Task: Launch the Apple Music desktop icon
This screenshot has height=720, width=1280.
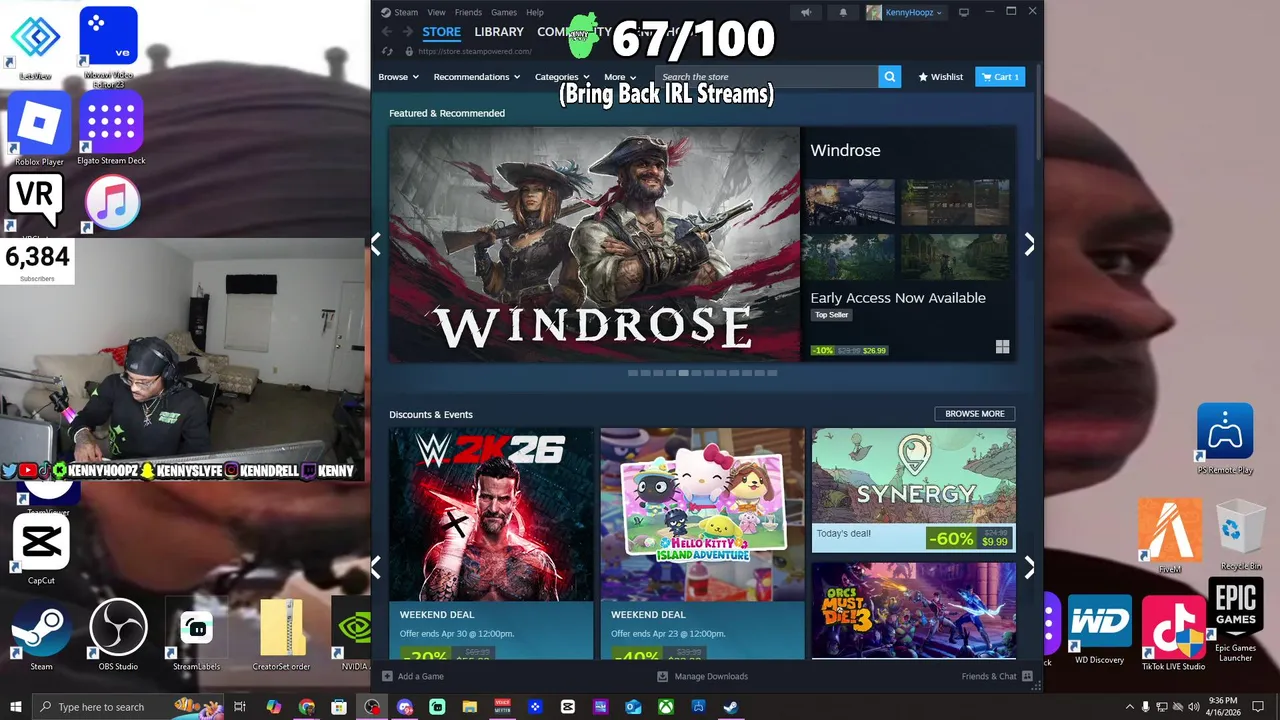Action: point(112,203)
